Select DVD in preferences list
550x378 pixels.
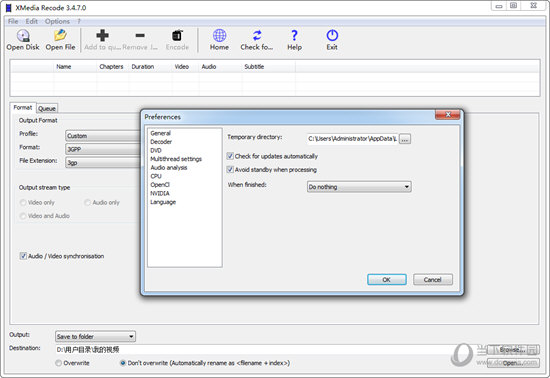tap(156, 150)
